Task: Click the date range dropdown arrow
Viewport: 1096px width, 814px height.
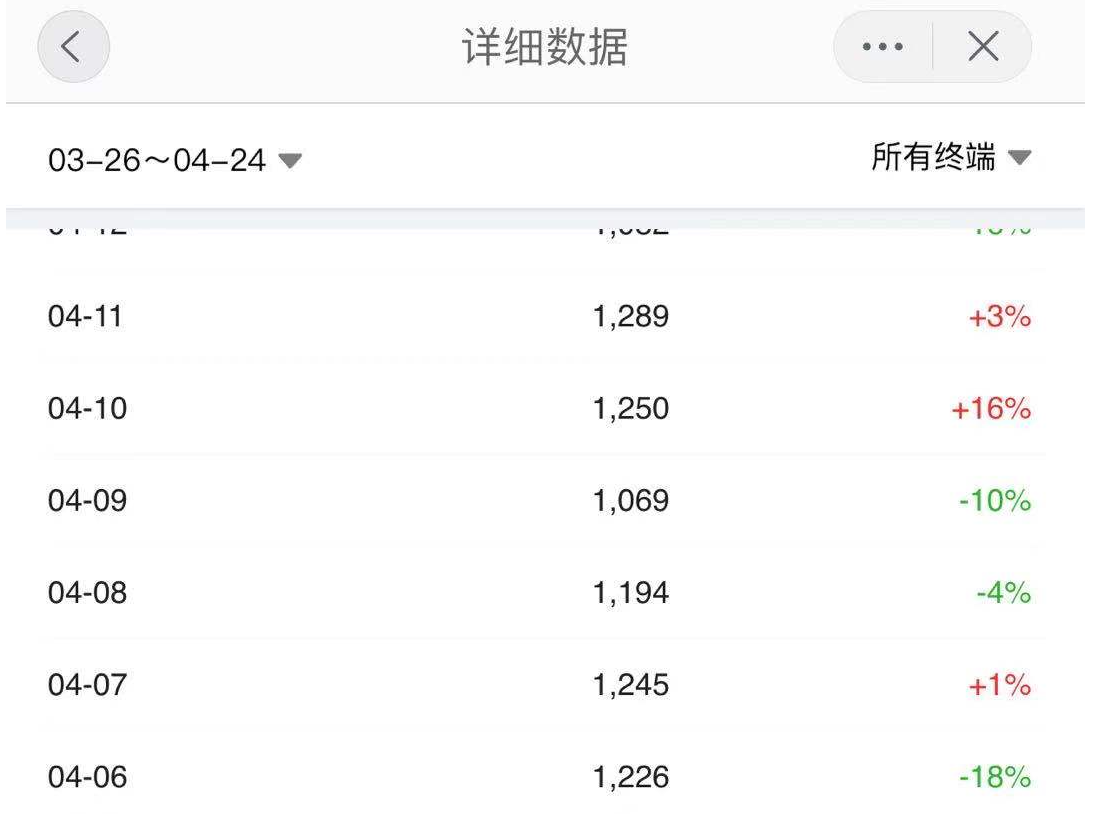Action: [290, 161]
